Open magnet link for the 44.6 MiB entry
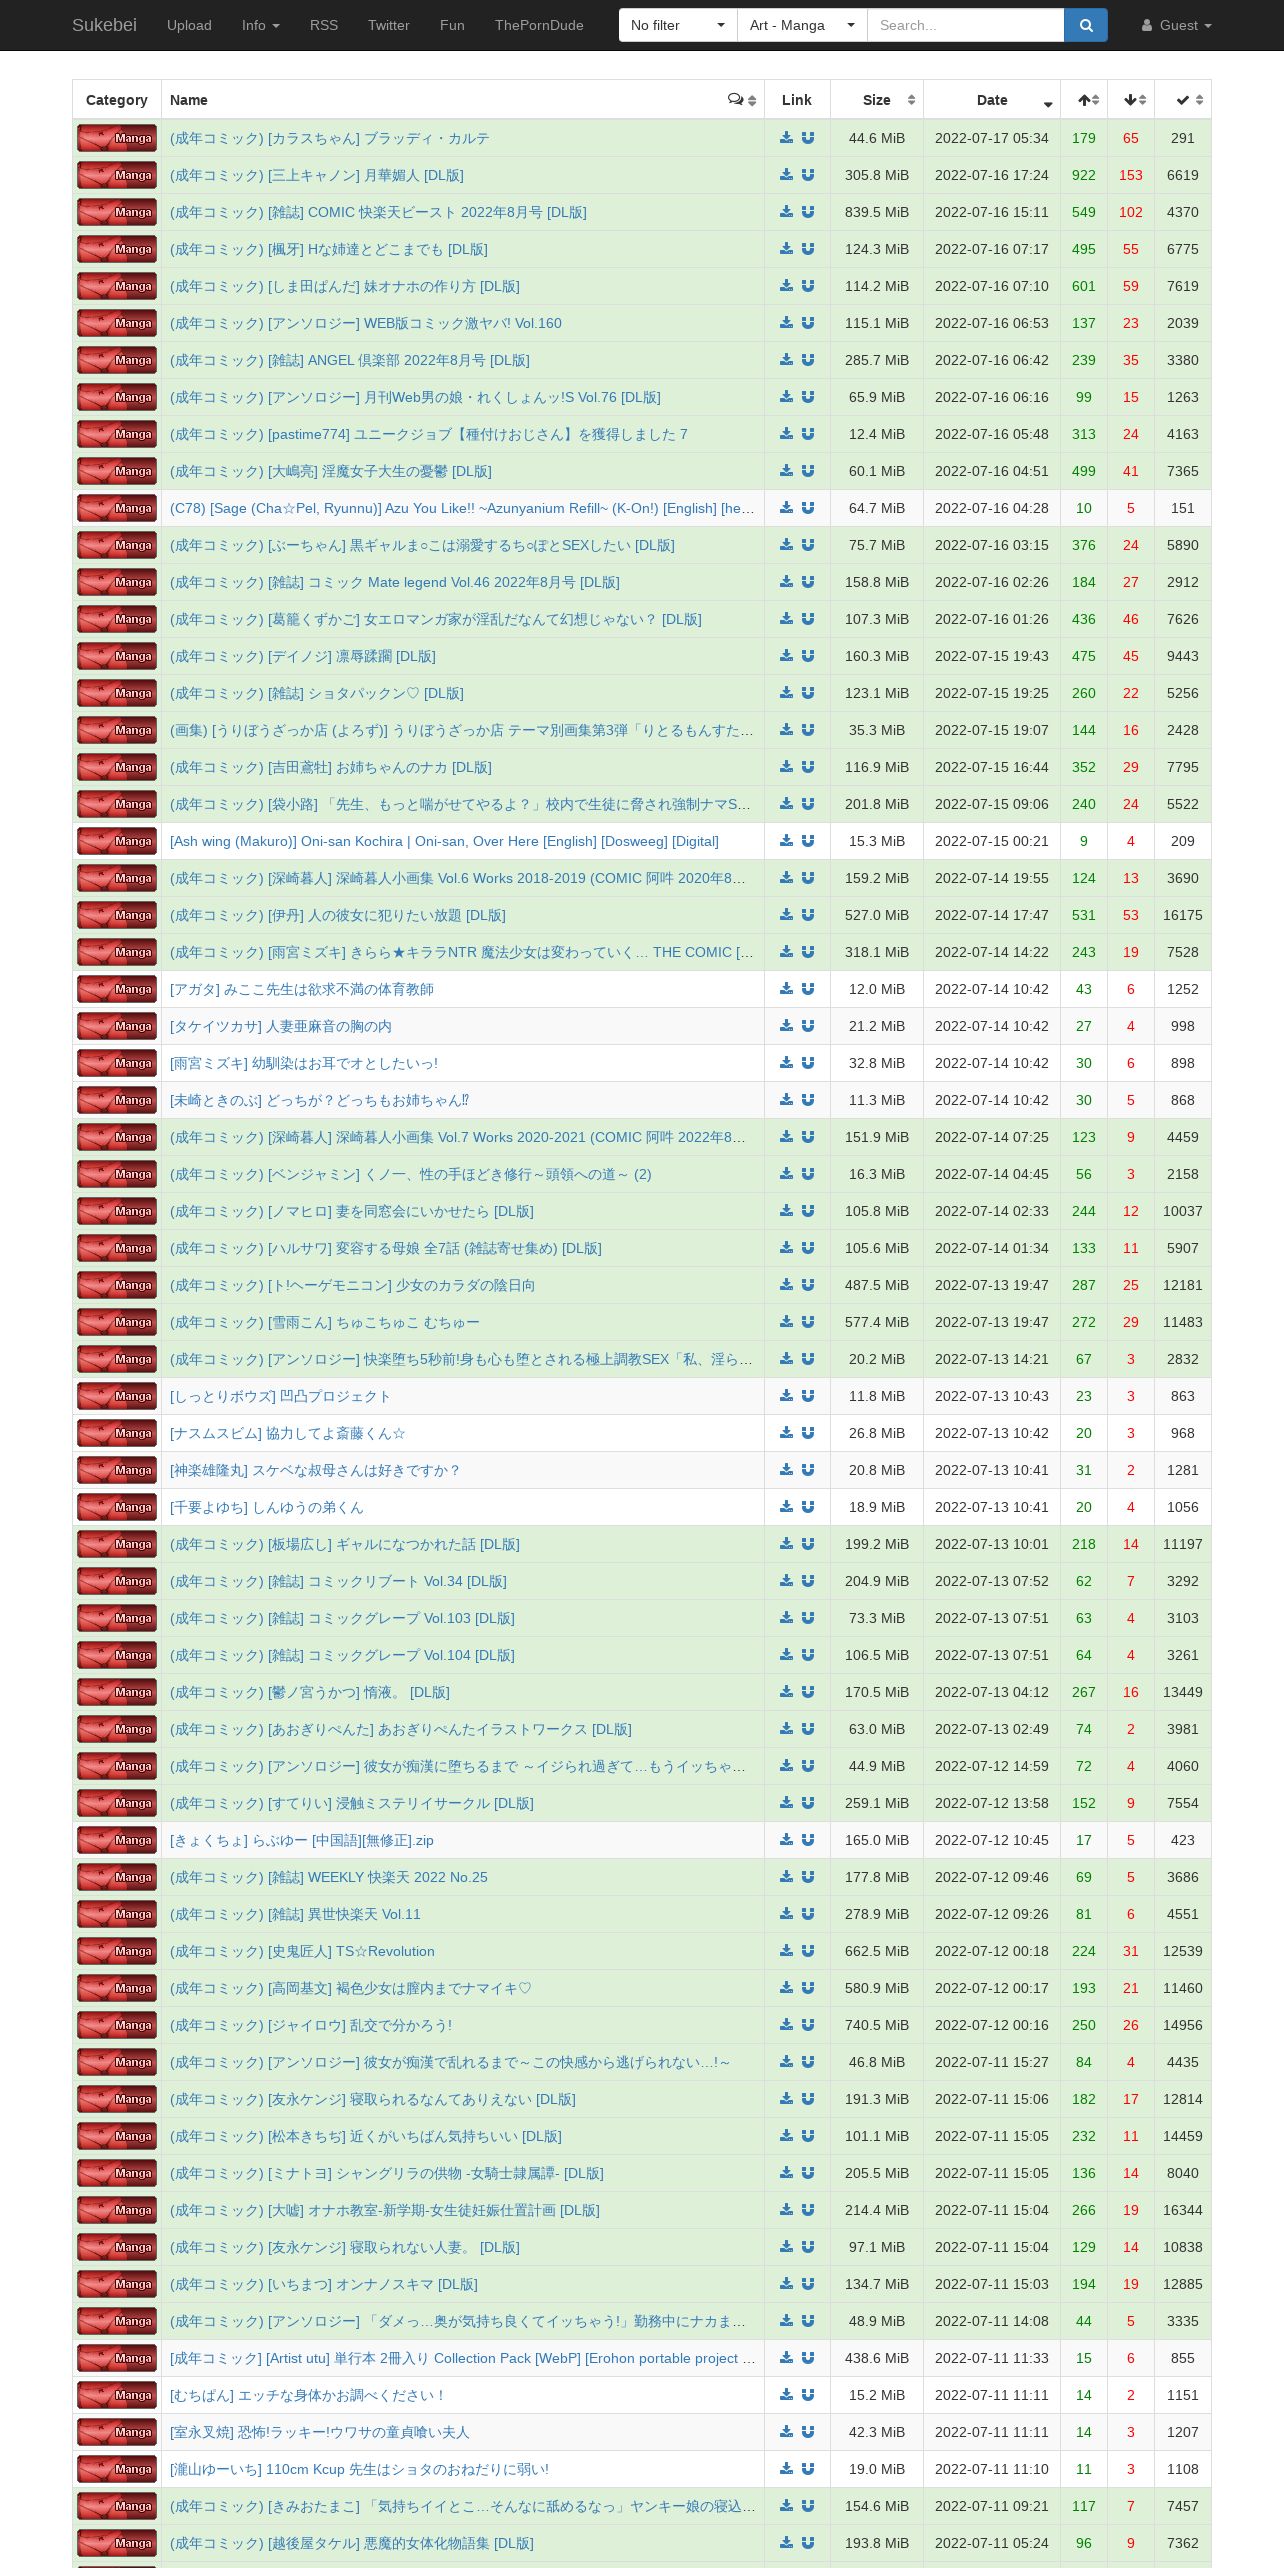 point(808,138)
